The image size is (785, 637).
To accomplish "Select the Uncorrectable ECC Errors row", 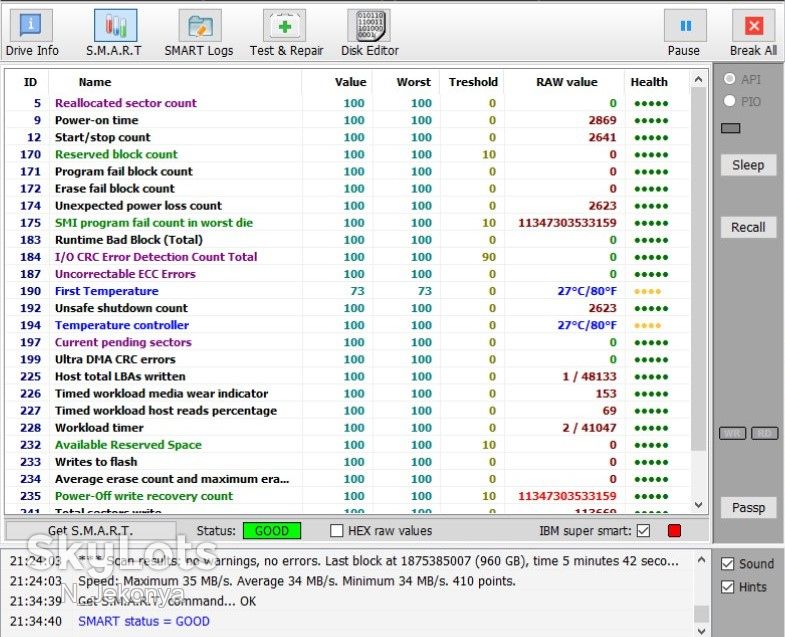I will [x=348, y=274].
